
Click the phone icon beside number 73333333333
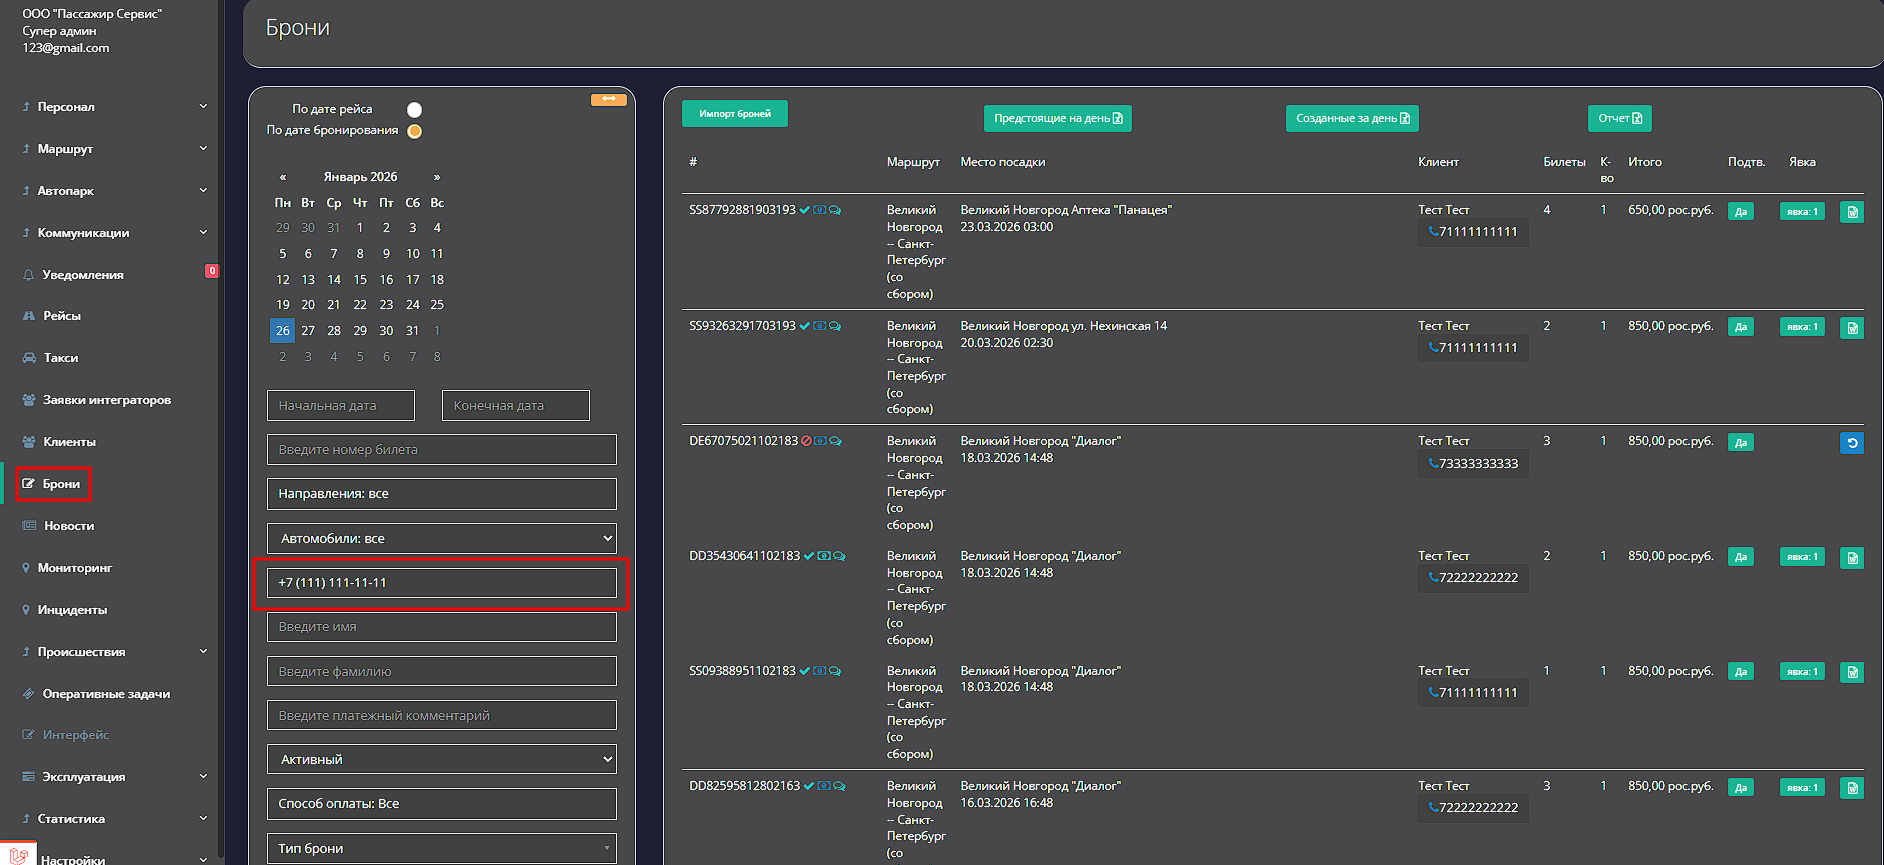pos(1433,463)
